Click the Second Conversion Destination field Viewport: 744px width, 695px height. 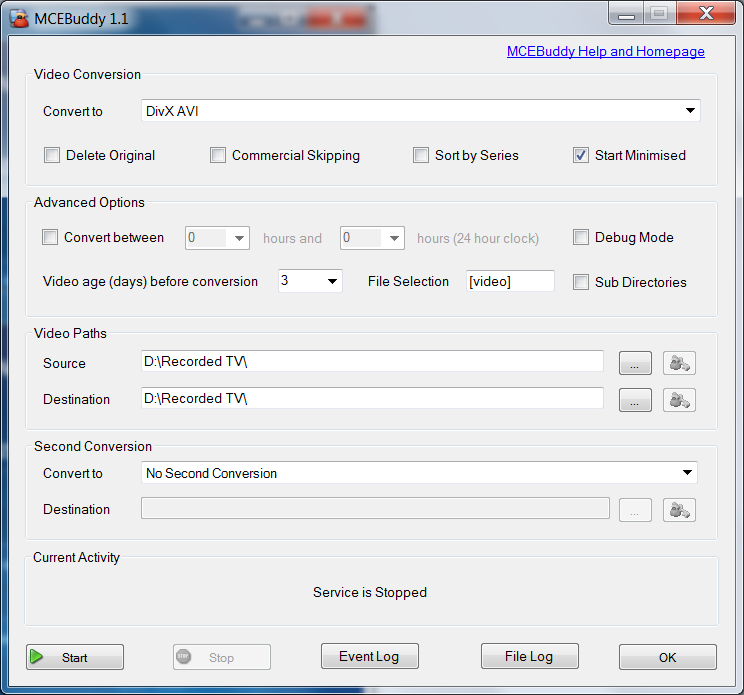(x=375, y=508)
